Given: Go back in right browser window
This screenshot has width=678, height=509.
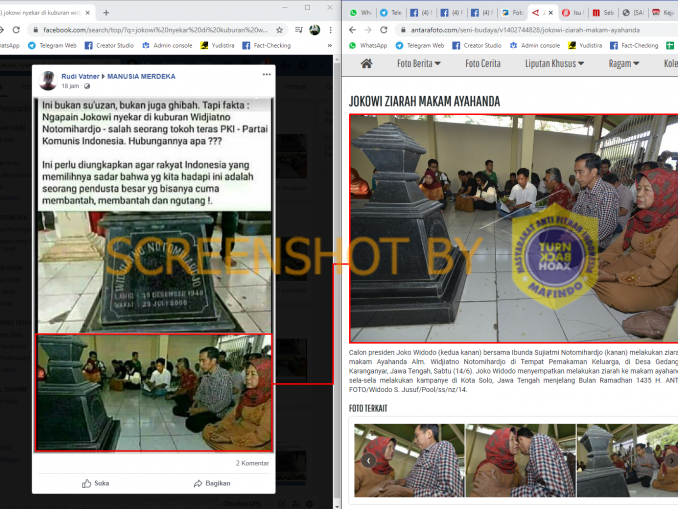Looking at the screenshot, I should (352, 30).
